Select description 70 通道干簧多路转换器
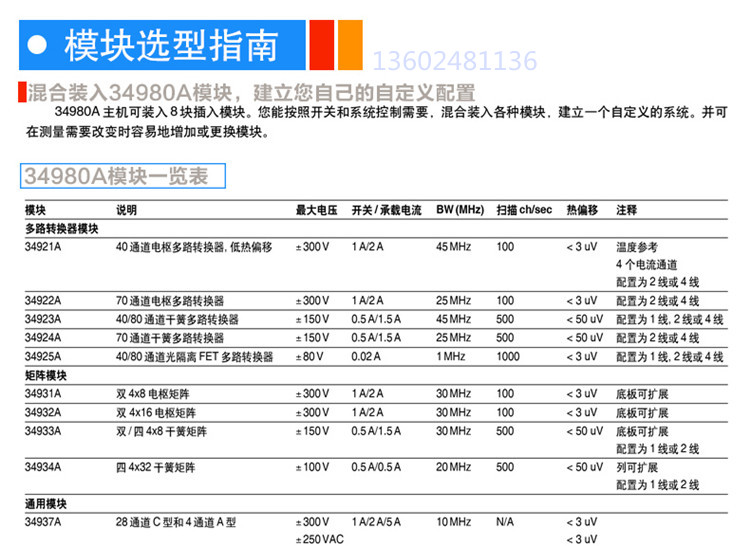 coord(170,338)
